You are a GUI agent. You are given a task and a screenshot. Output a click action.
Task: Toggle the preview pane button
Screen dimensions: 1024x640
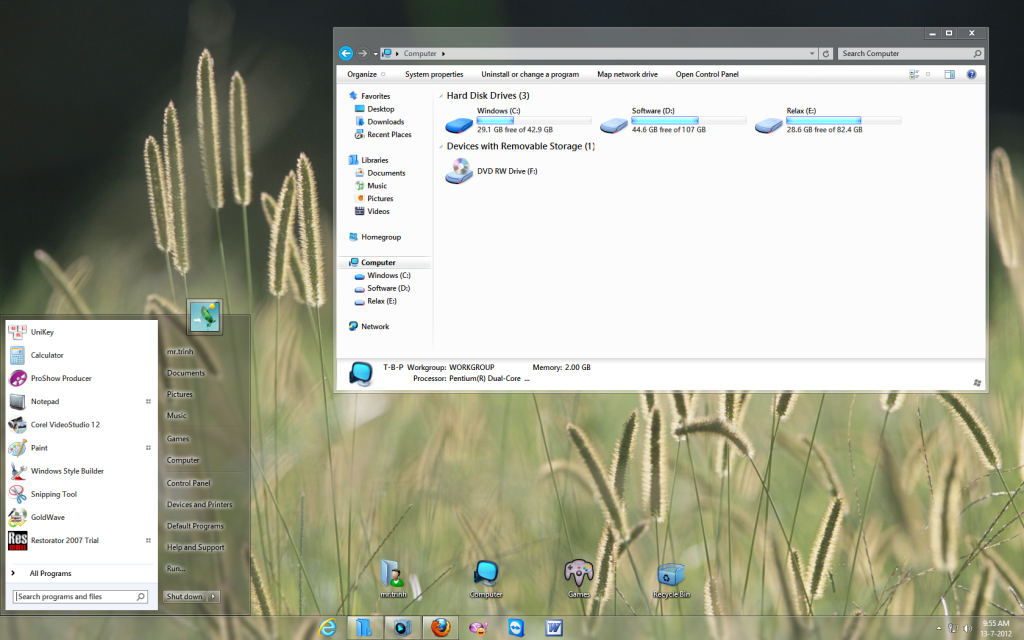point(949,74)
